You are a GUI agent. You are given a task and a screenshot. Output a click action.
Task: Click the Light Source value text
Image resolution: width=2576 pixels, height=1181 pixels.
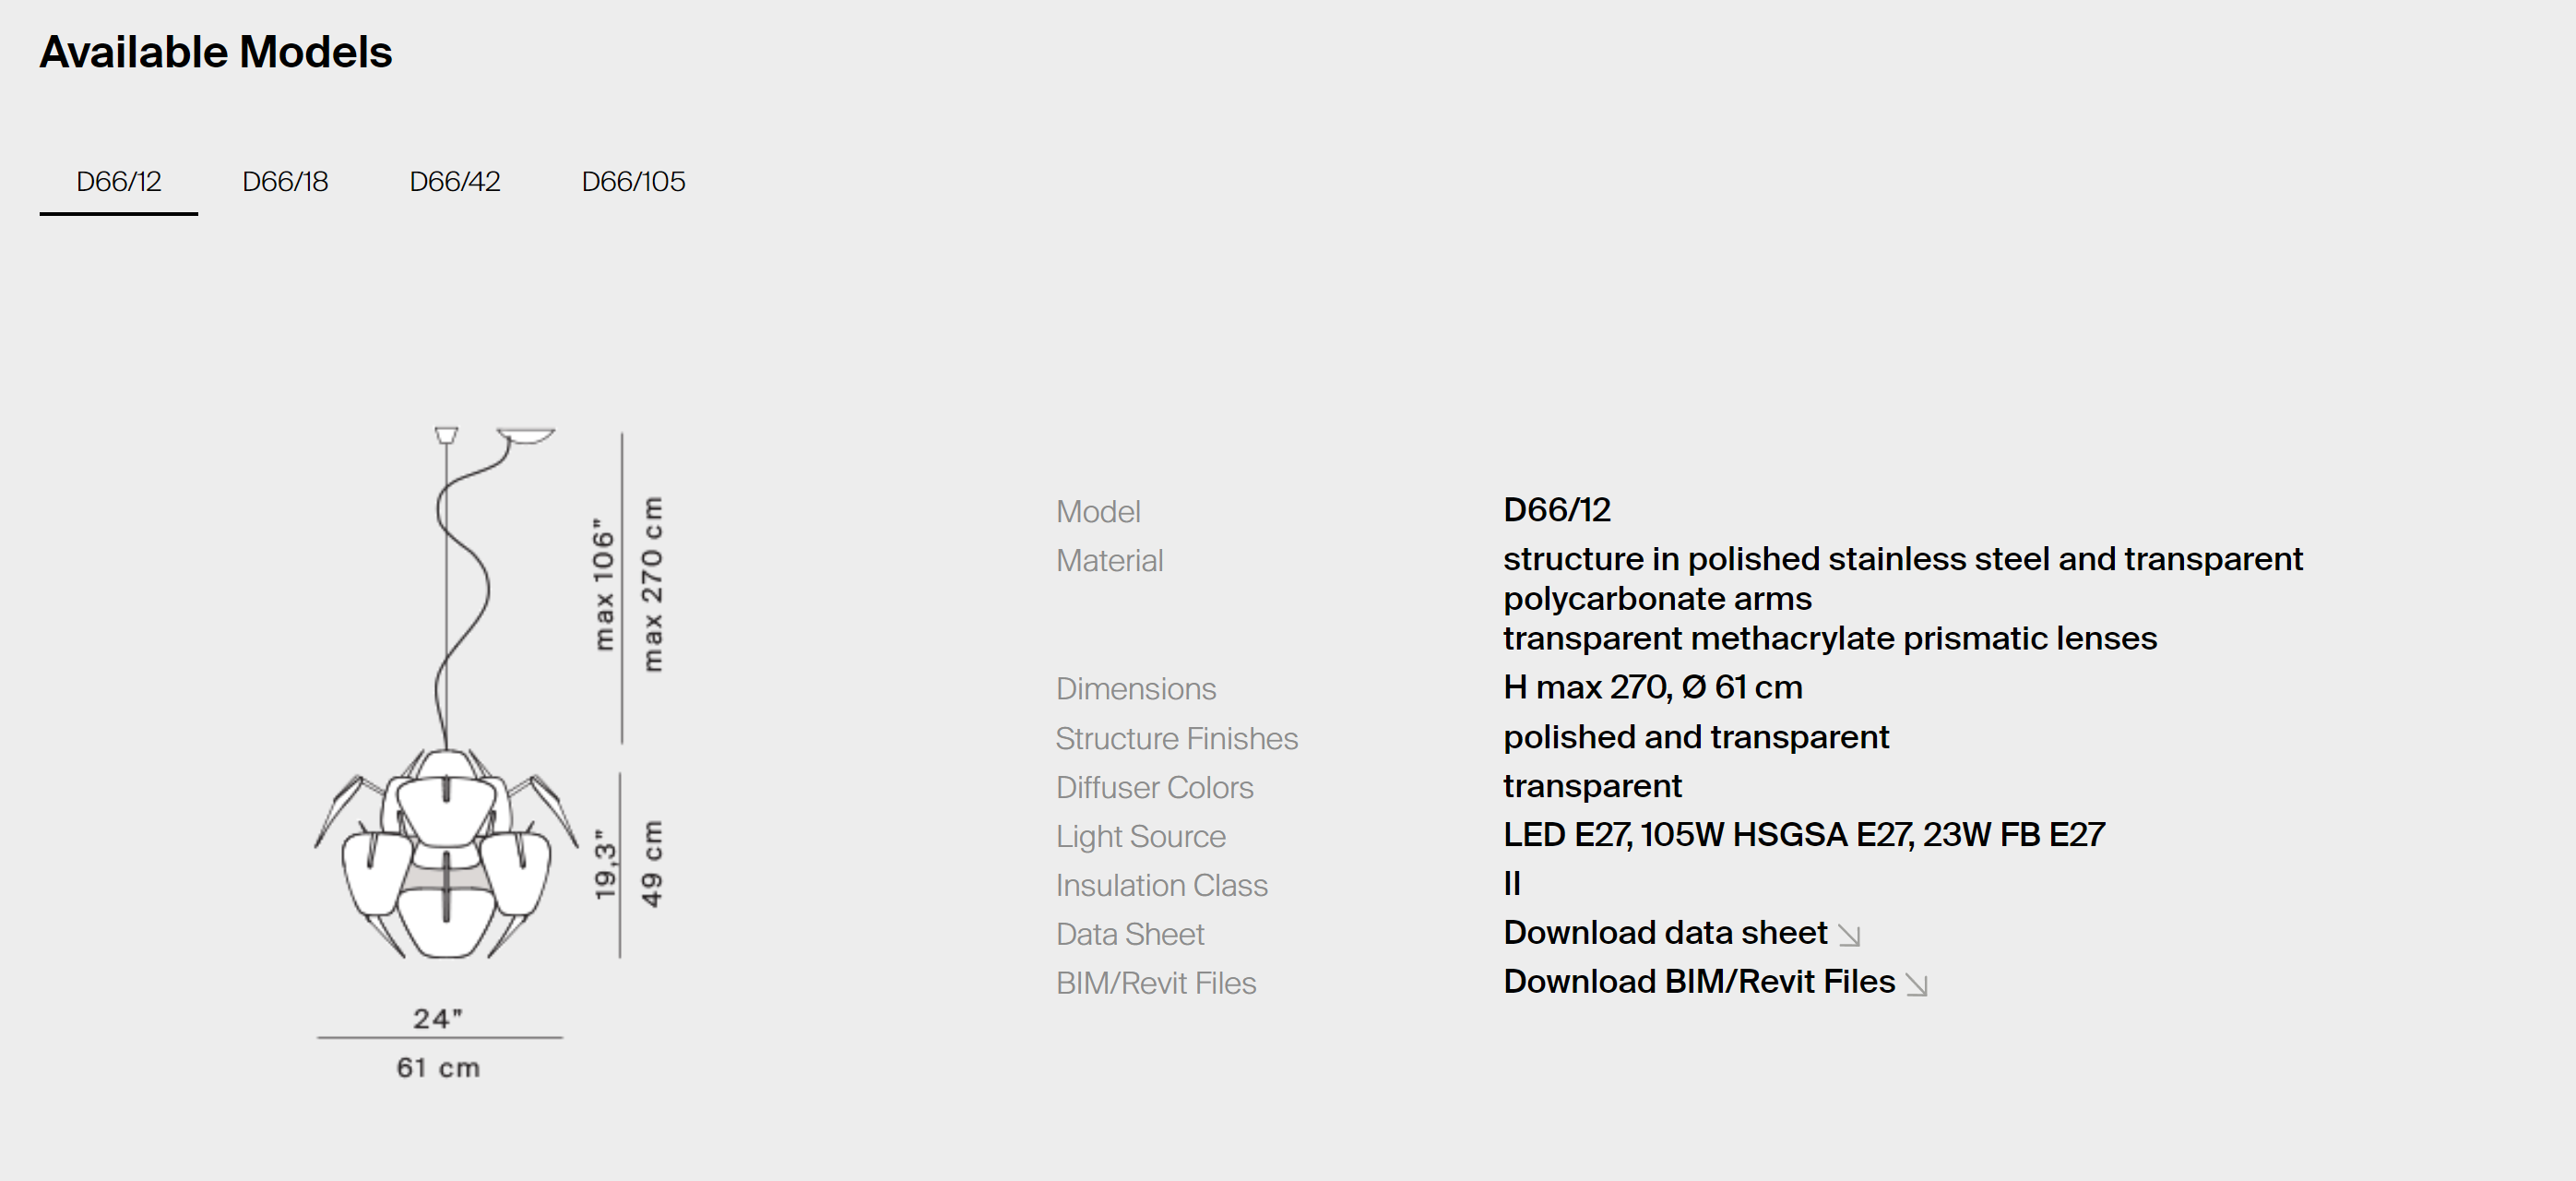[1803, 835]
